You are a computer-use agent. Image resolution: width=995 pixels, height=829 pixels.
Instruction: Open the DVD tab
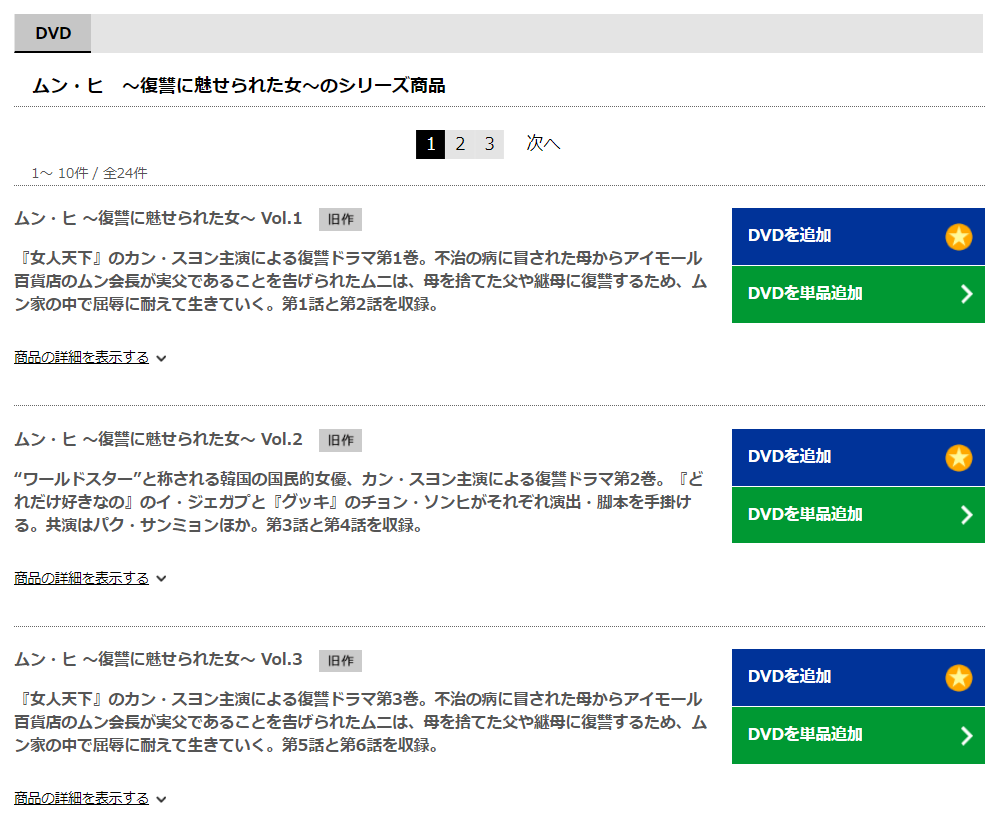point(53,33)
